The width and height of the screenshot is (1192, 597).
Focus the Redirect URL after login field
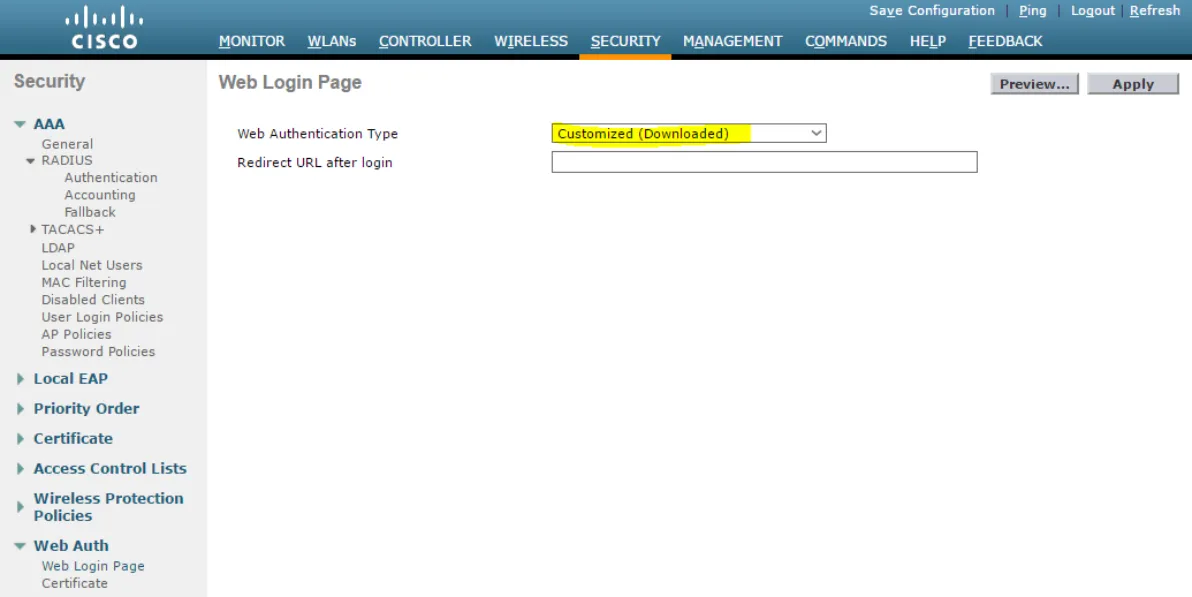click(764, 162)
